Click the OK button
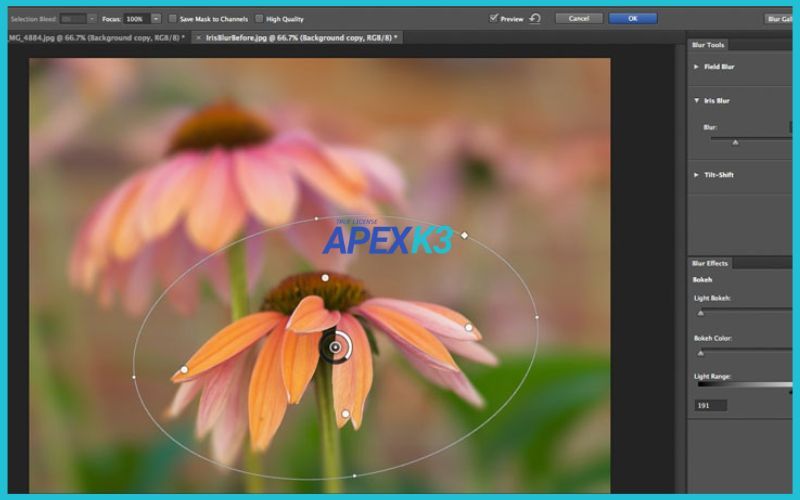800x500 pixels. click(x=633, y=18)
